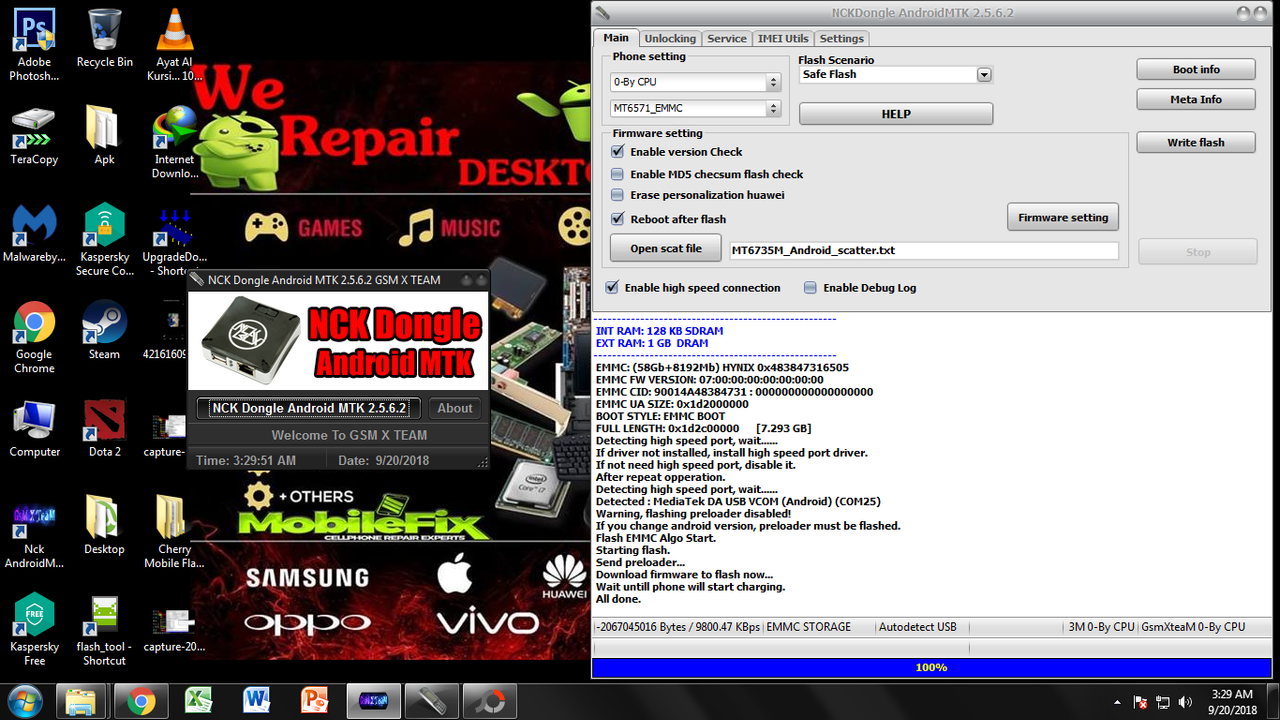This screenshot has height=720, width=1280.
Task: Open Excel from the taskbar
Action: pyautogui.click(x=198, y=700)
